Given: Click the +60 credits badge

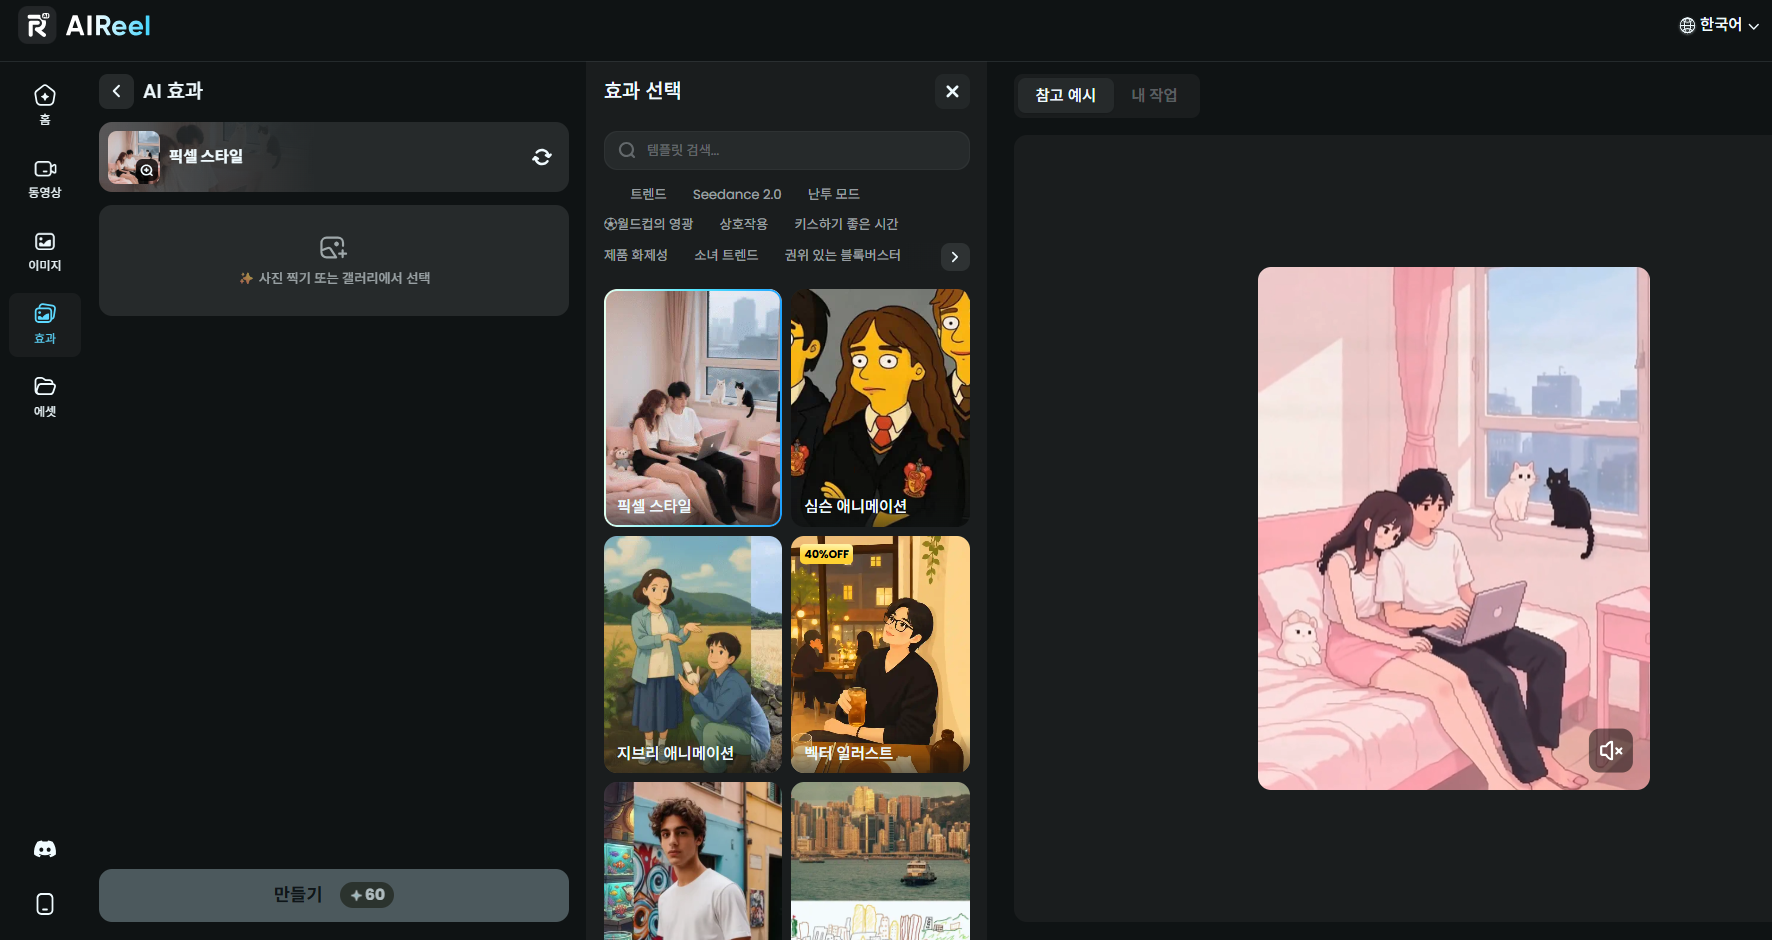Looking at the screenshot, I should click(367, 895).
